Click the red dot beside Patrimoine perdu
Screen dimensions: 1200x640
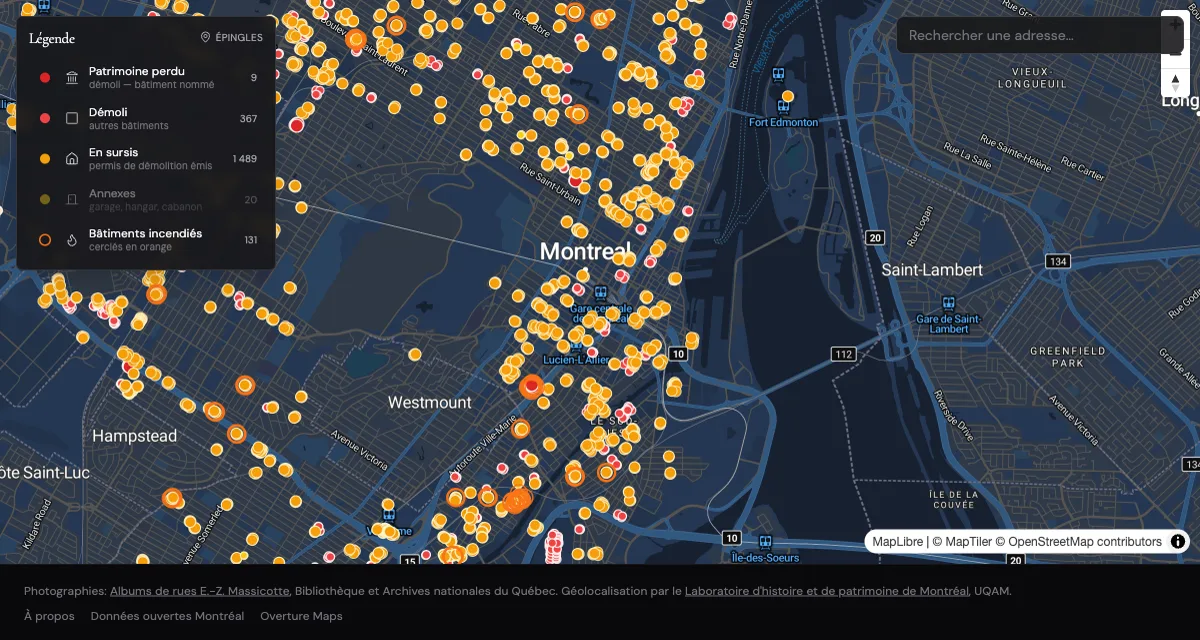pyautogui.click(x=44, y=78)
